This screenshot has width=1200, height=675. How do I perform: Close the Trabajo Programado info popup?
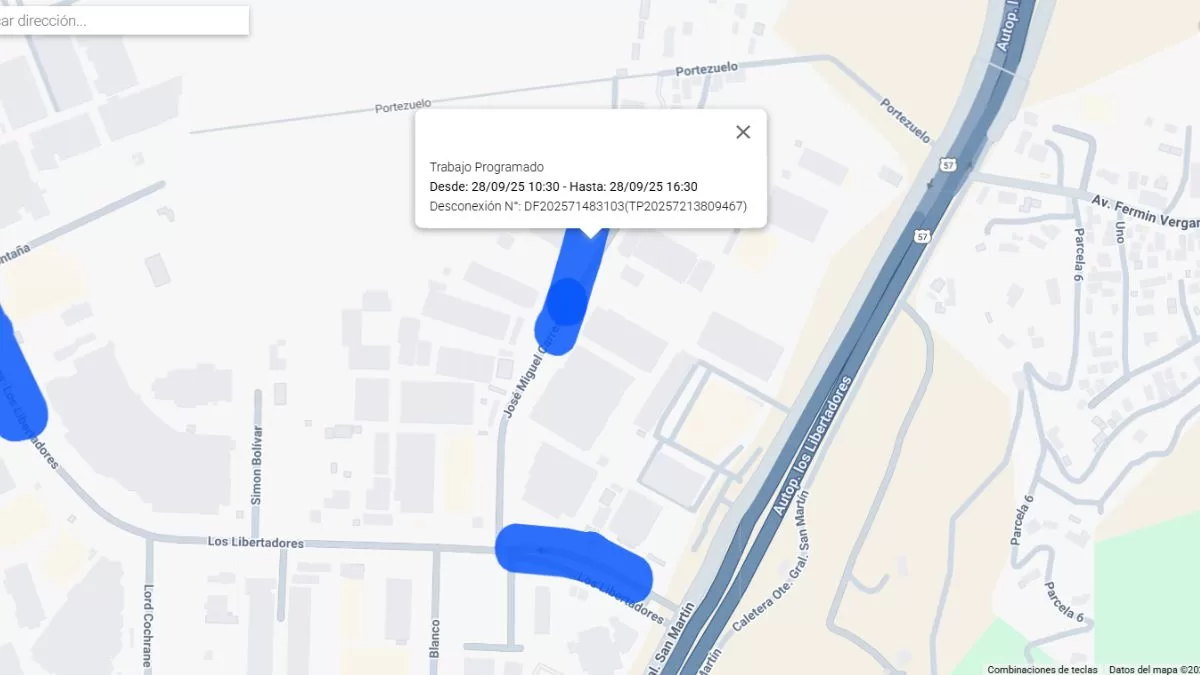point(743,132)
